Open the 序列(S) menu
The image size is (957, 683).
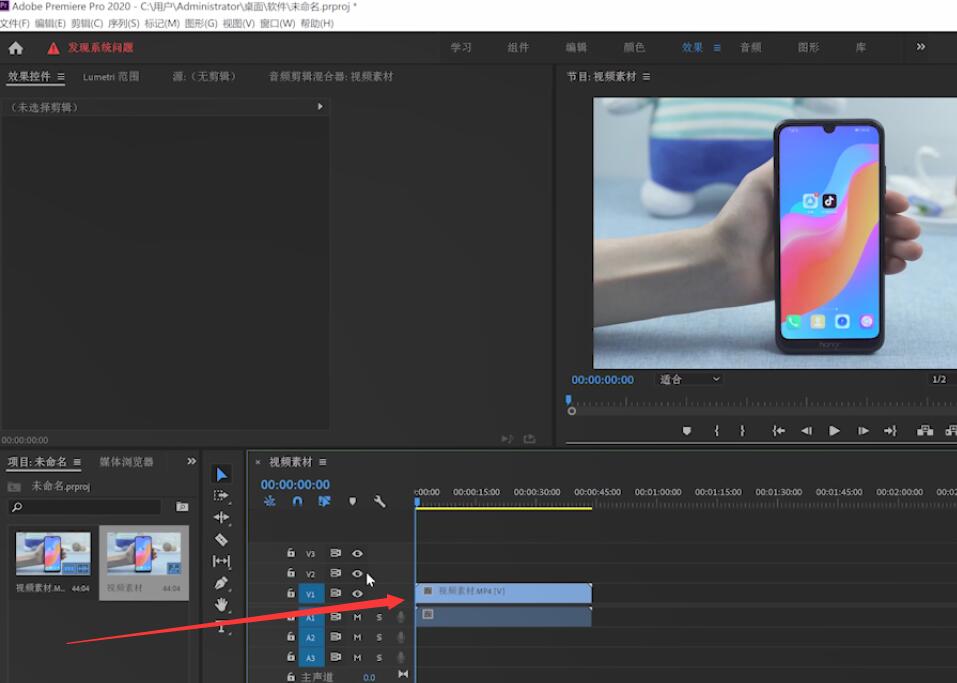tap(123, 23)
